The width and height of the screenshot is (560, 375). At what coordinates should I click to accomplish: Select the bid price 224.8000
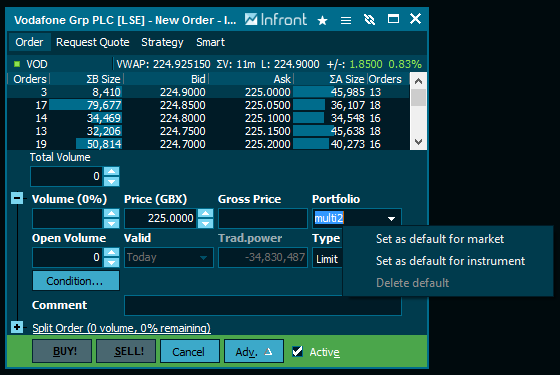coord(182,118)
